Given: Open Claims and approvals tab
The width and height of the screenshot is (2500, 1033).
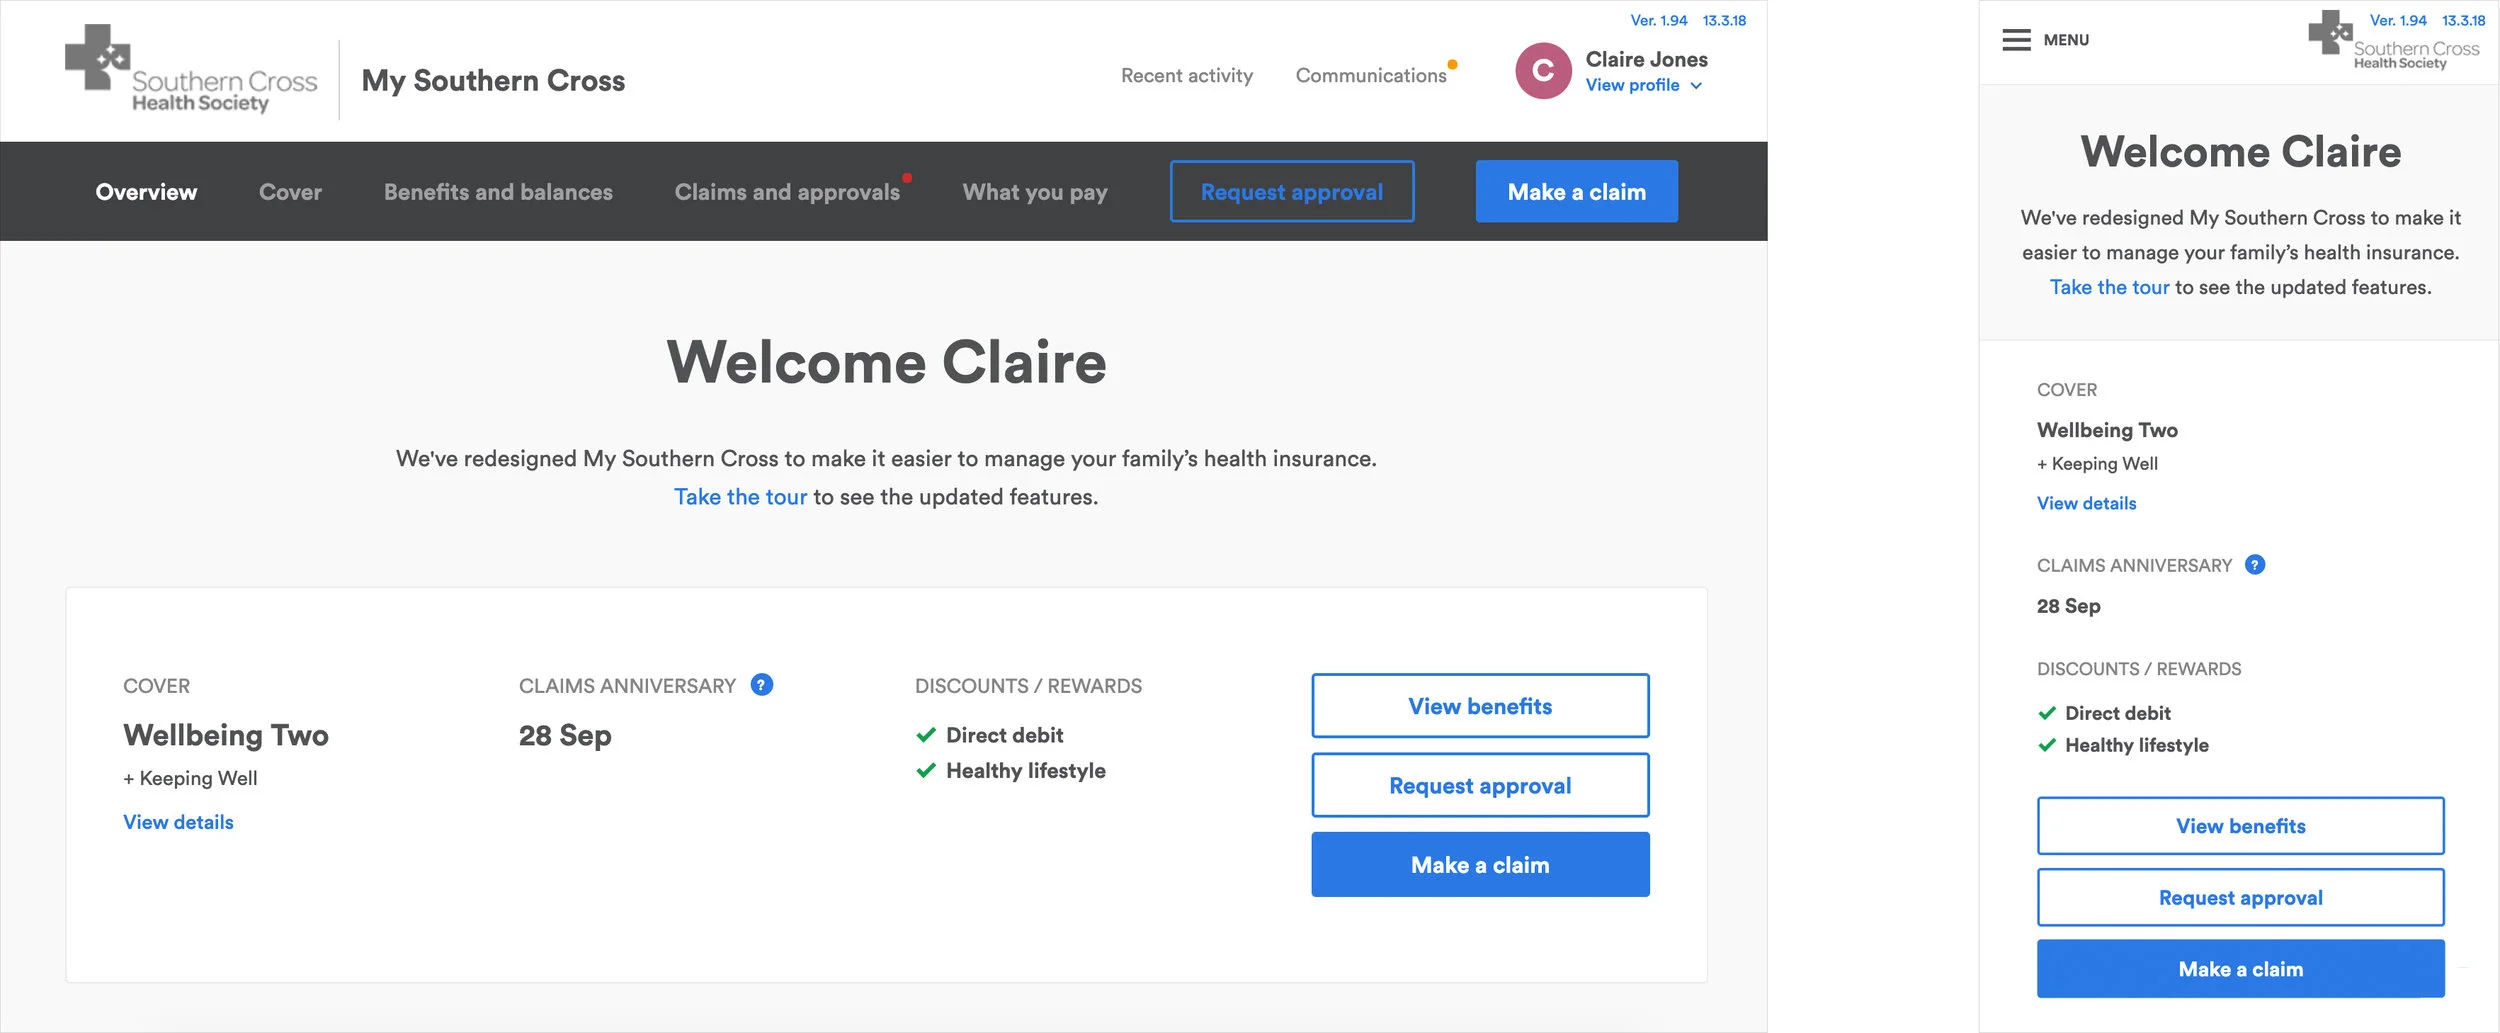Looking at the screenshot, I should tap(787, 192).
